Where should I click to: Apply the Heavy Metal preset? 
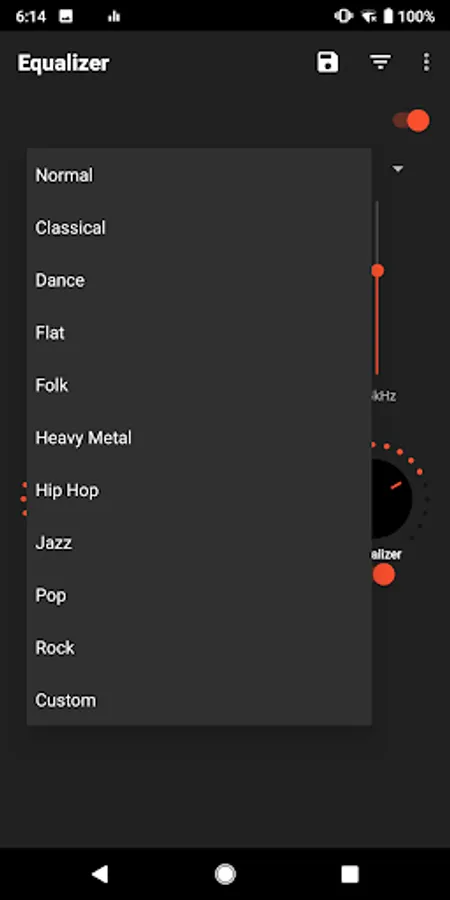tap(199, 438)
